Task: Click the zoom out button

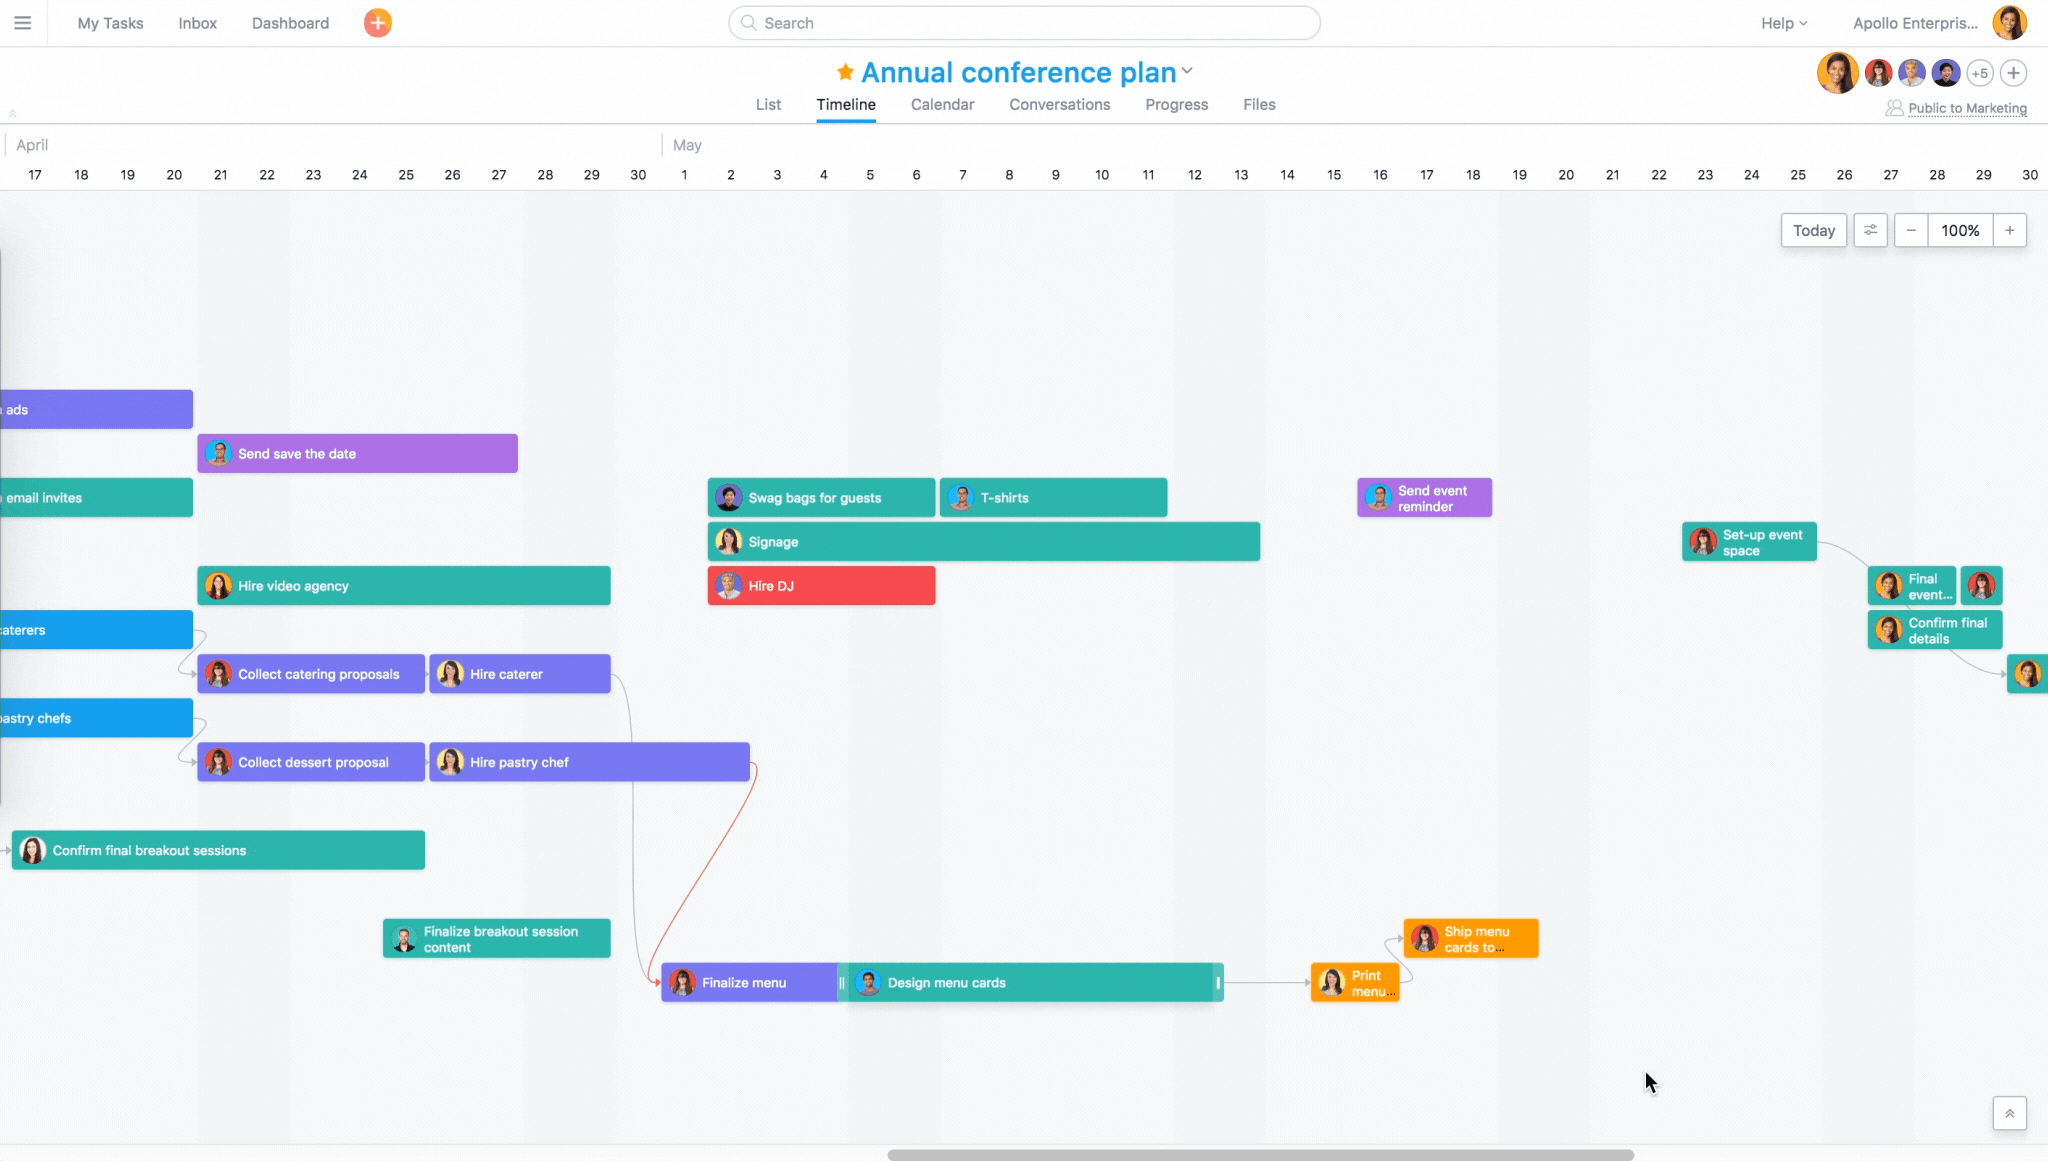Action: pyautogui.click(x=1910, y=229)
